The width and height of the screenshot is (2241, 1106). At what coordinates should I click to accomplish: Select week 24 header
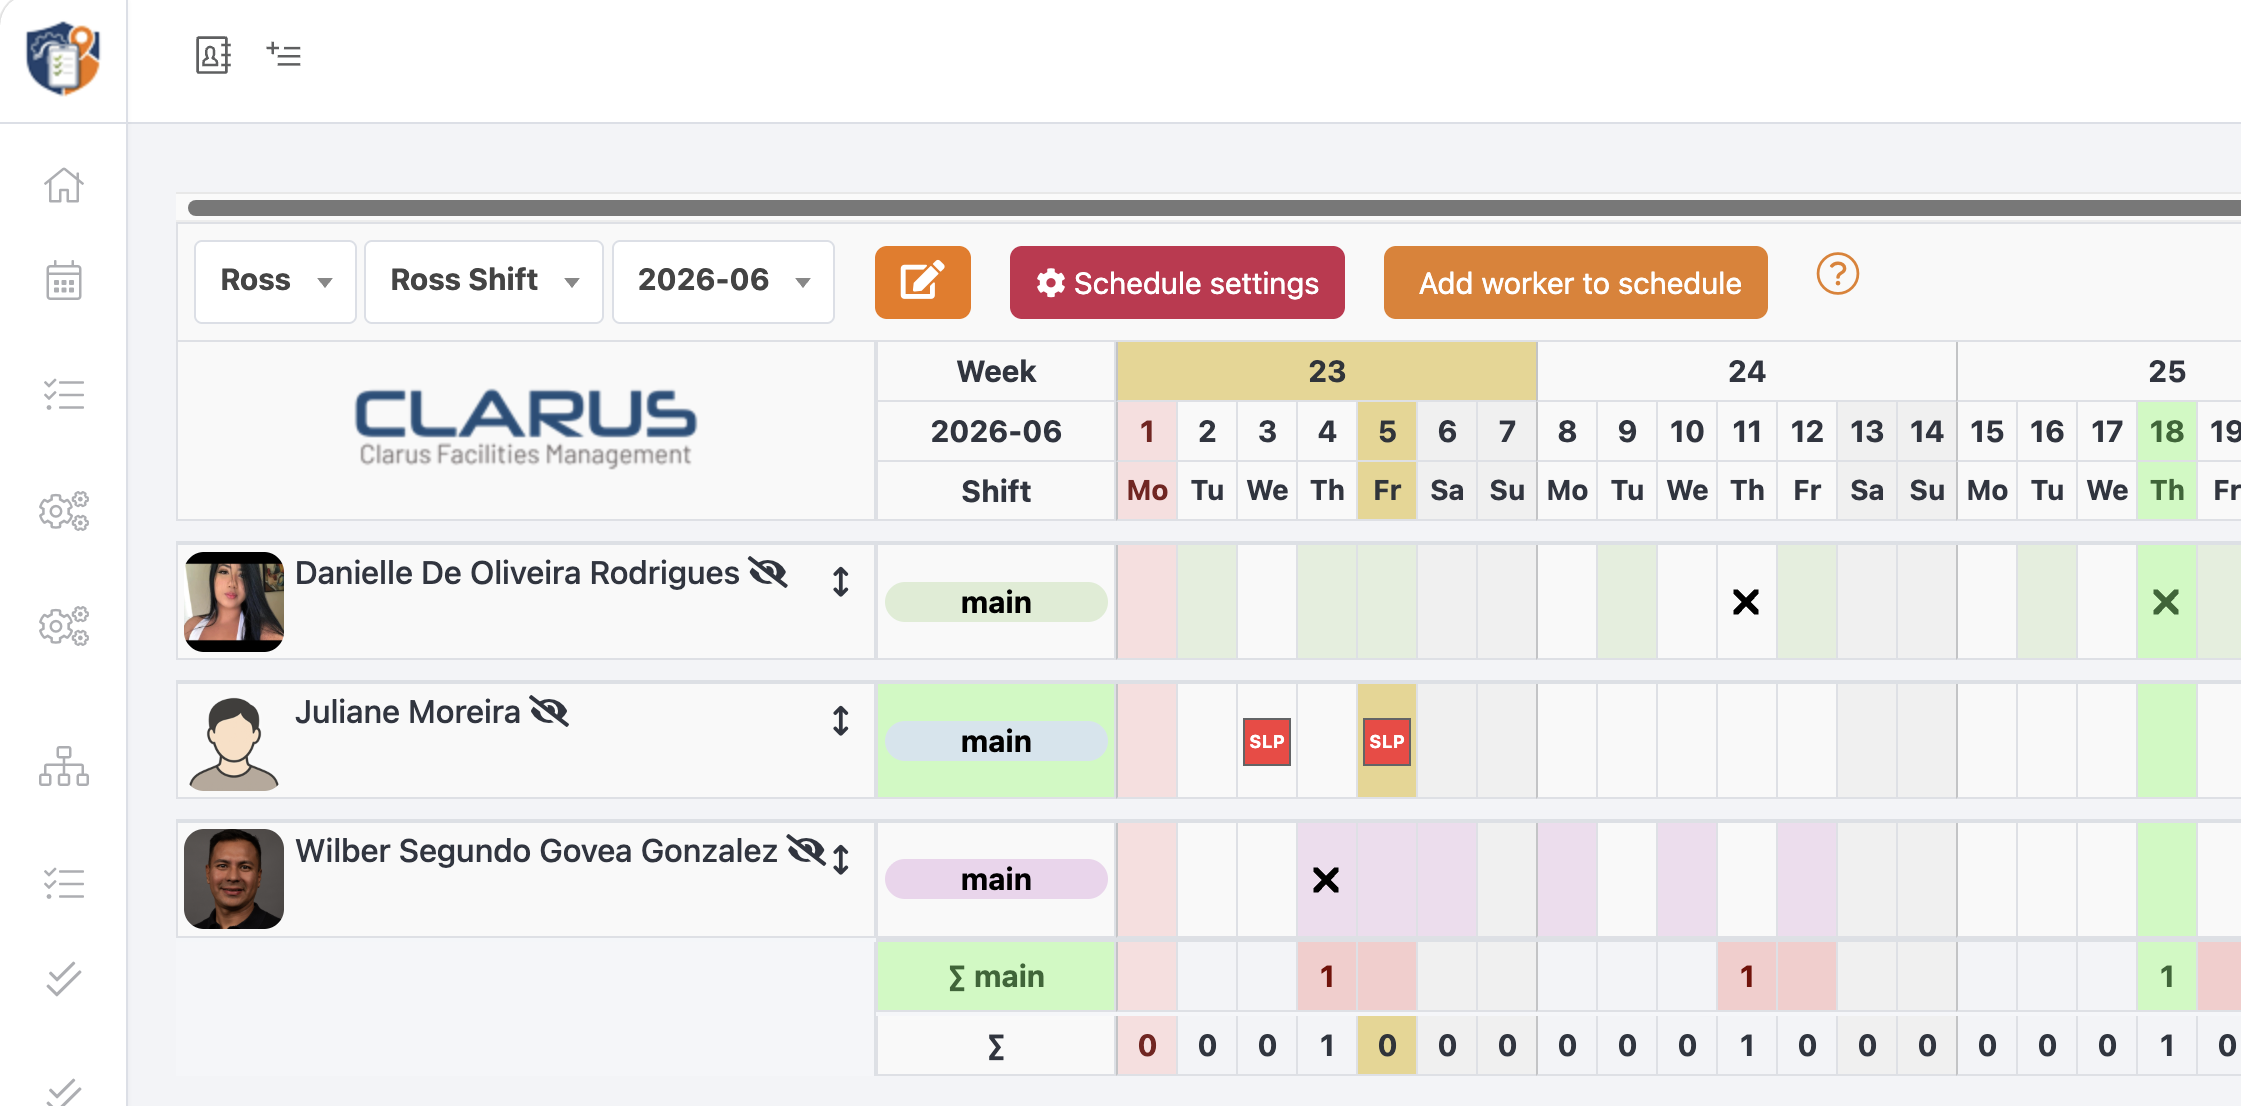click(1746, 371)
